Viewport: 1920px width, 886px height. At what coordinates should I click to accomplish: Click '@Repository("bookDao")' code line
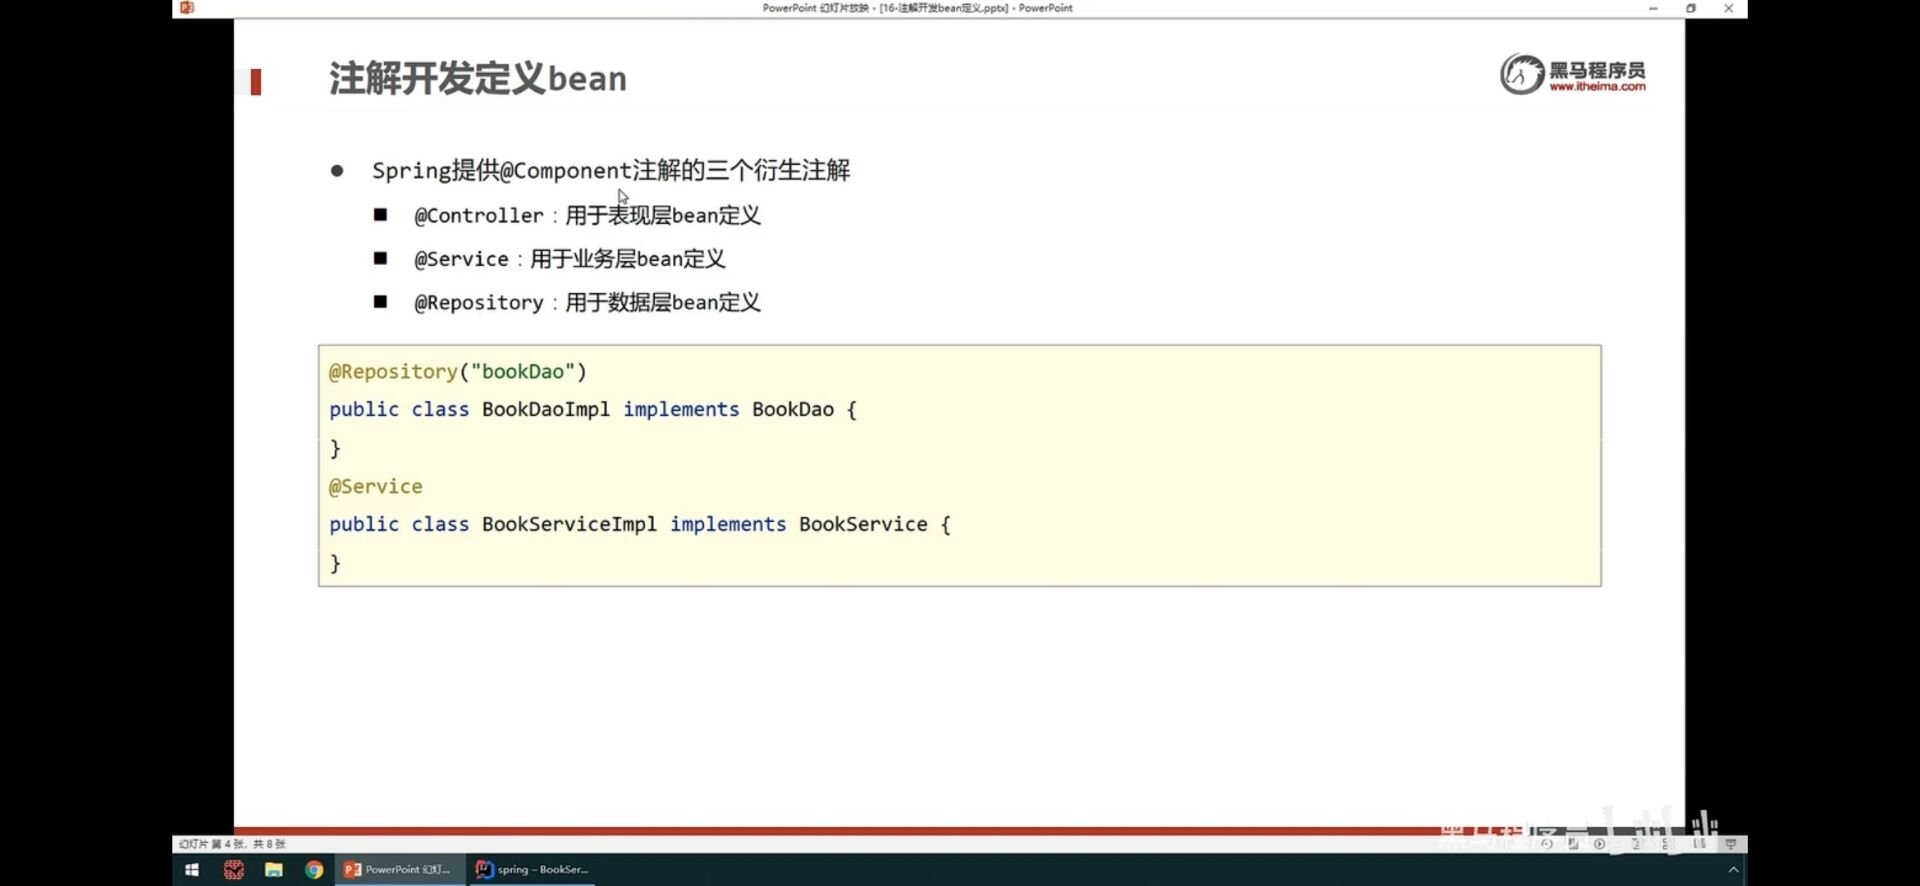(x=458, y=372)
